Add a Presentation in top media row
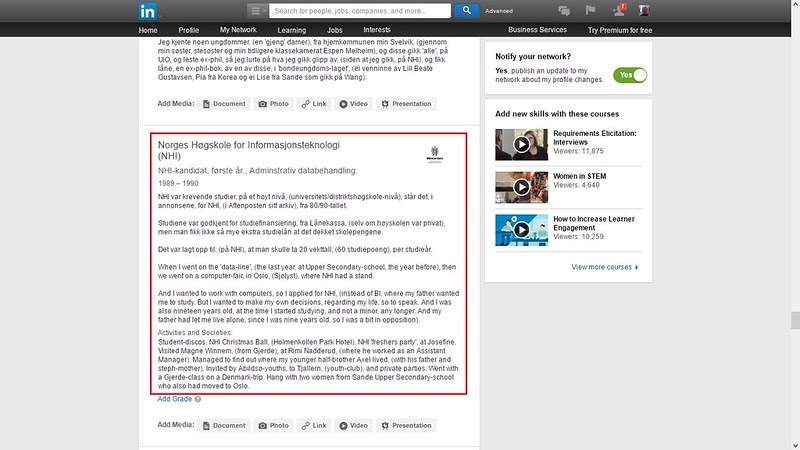The height and width of the screenshot is (450, 800). [x=407, y=104]
